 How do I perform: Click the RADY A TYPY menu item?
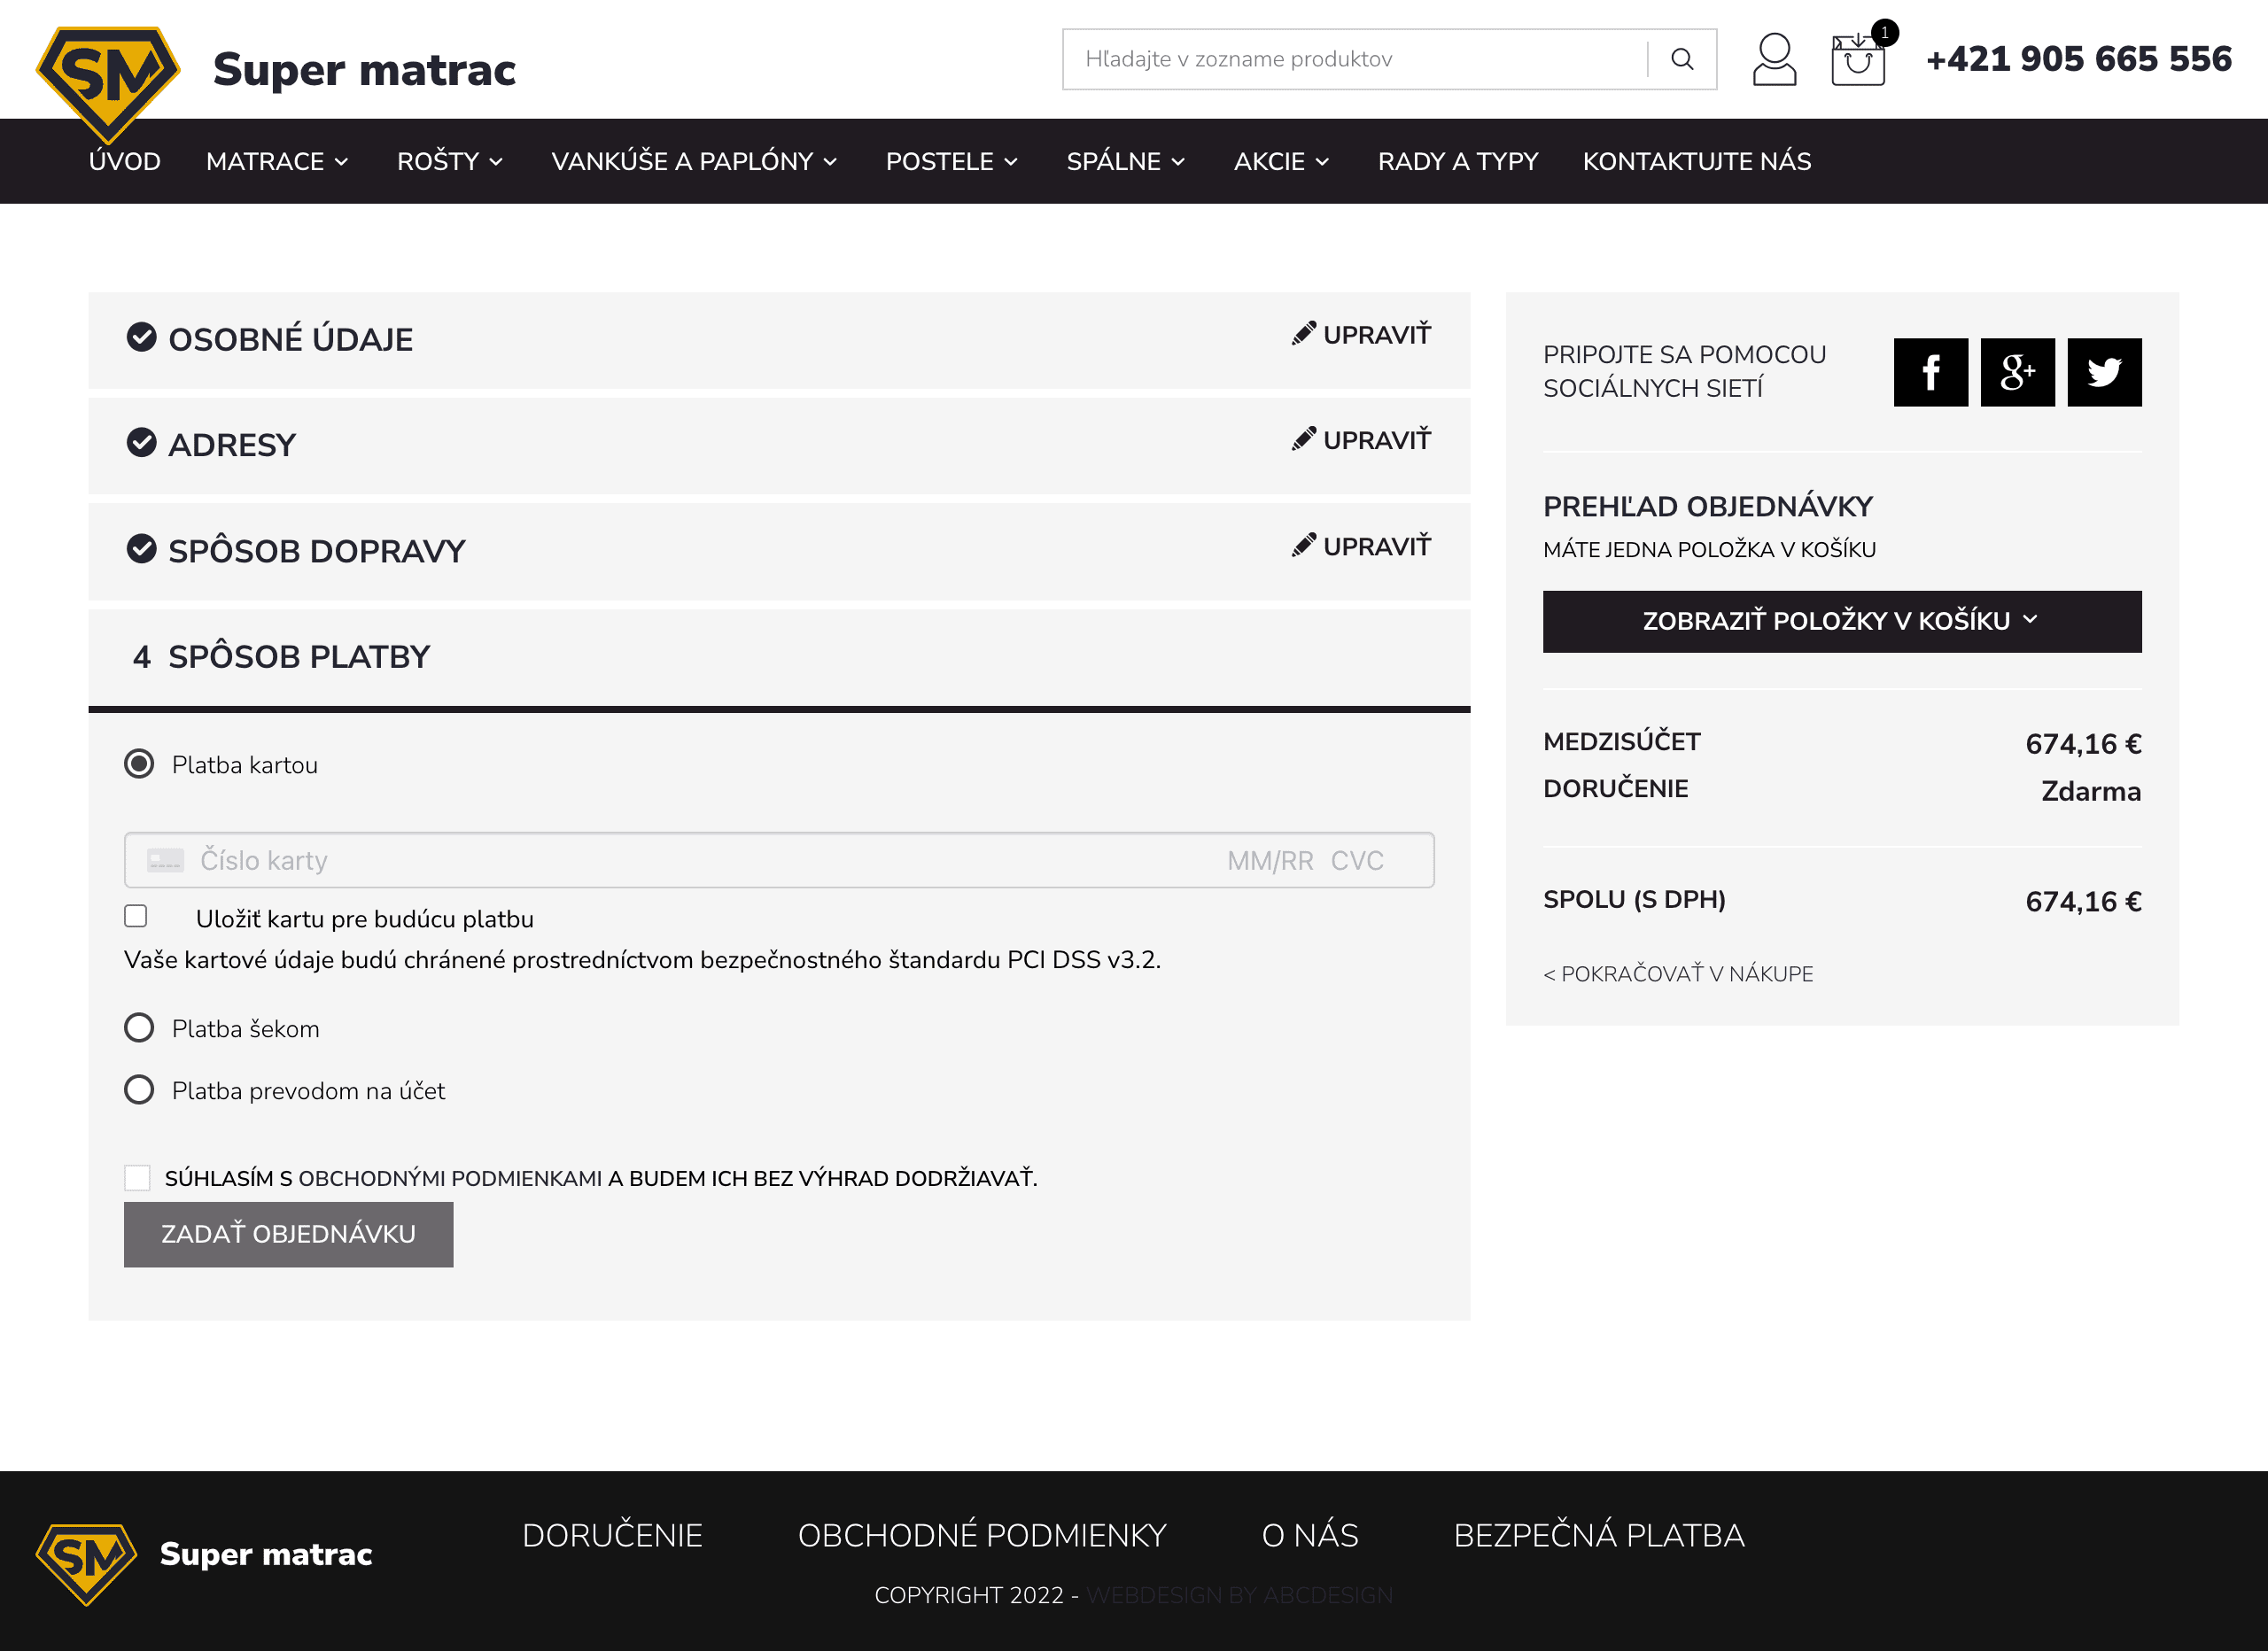pos(1458,160)
